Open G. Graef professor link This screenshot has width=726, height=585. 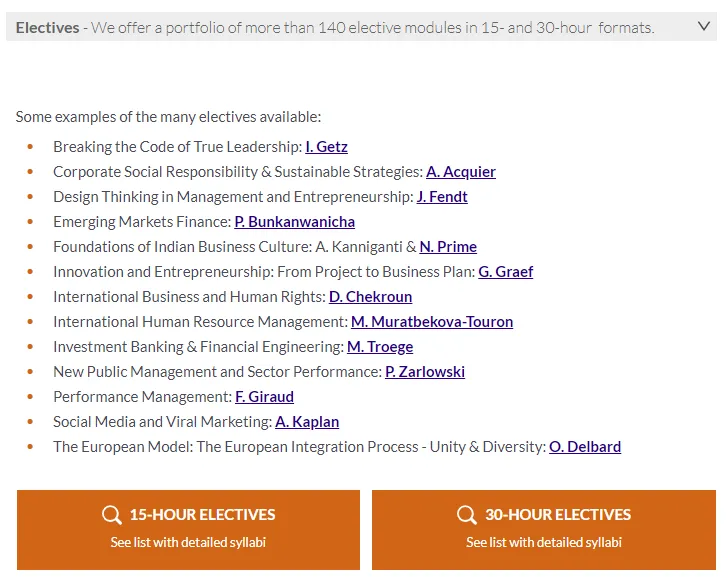[505, 272]
